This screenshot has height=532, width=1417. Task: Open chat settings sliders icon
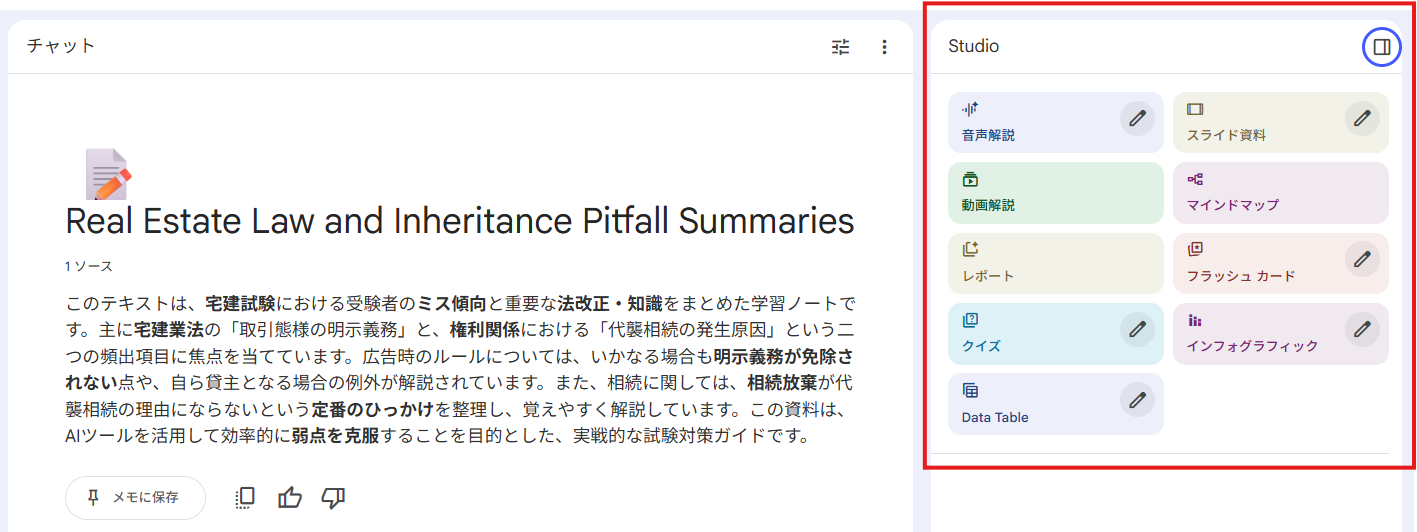[x=840, y=47]
